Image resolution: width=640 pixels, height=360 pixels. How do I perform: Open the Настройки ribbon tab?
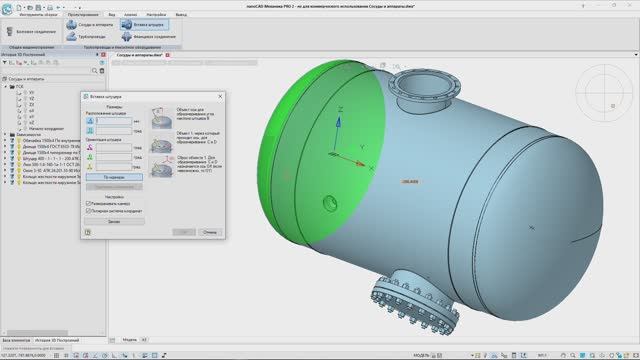tap(156, 15)
